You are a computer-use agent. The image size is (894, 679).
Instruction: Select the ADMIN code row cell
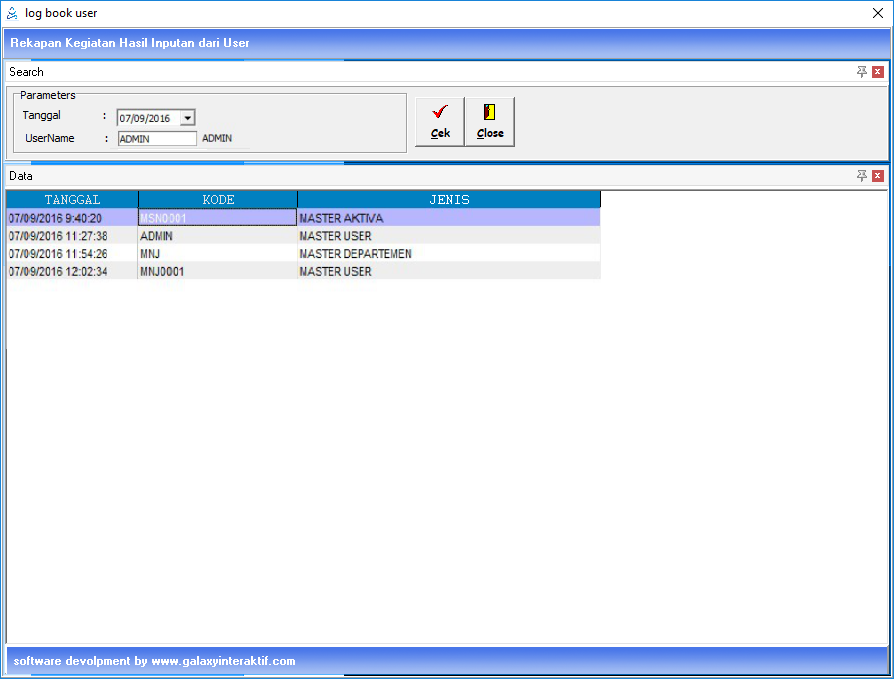click(x=217, y=236)
